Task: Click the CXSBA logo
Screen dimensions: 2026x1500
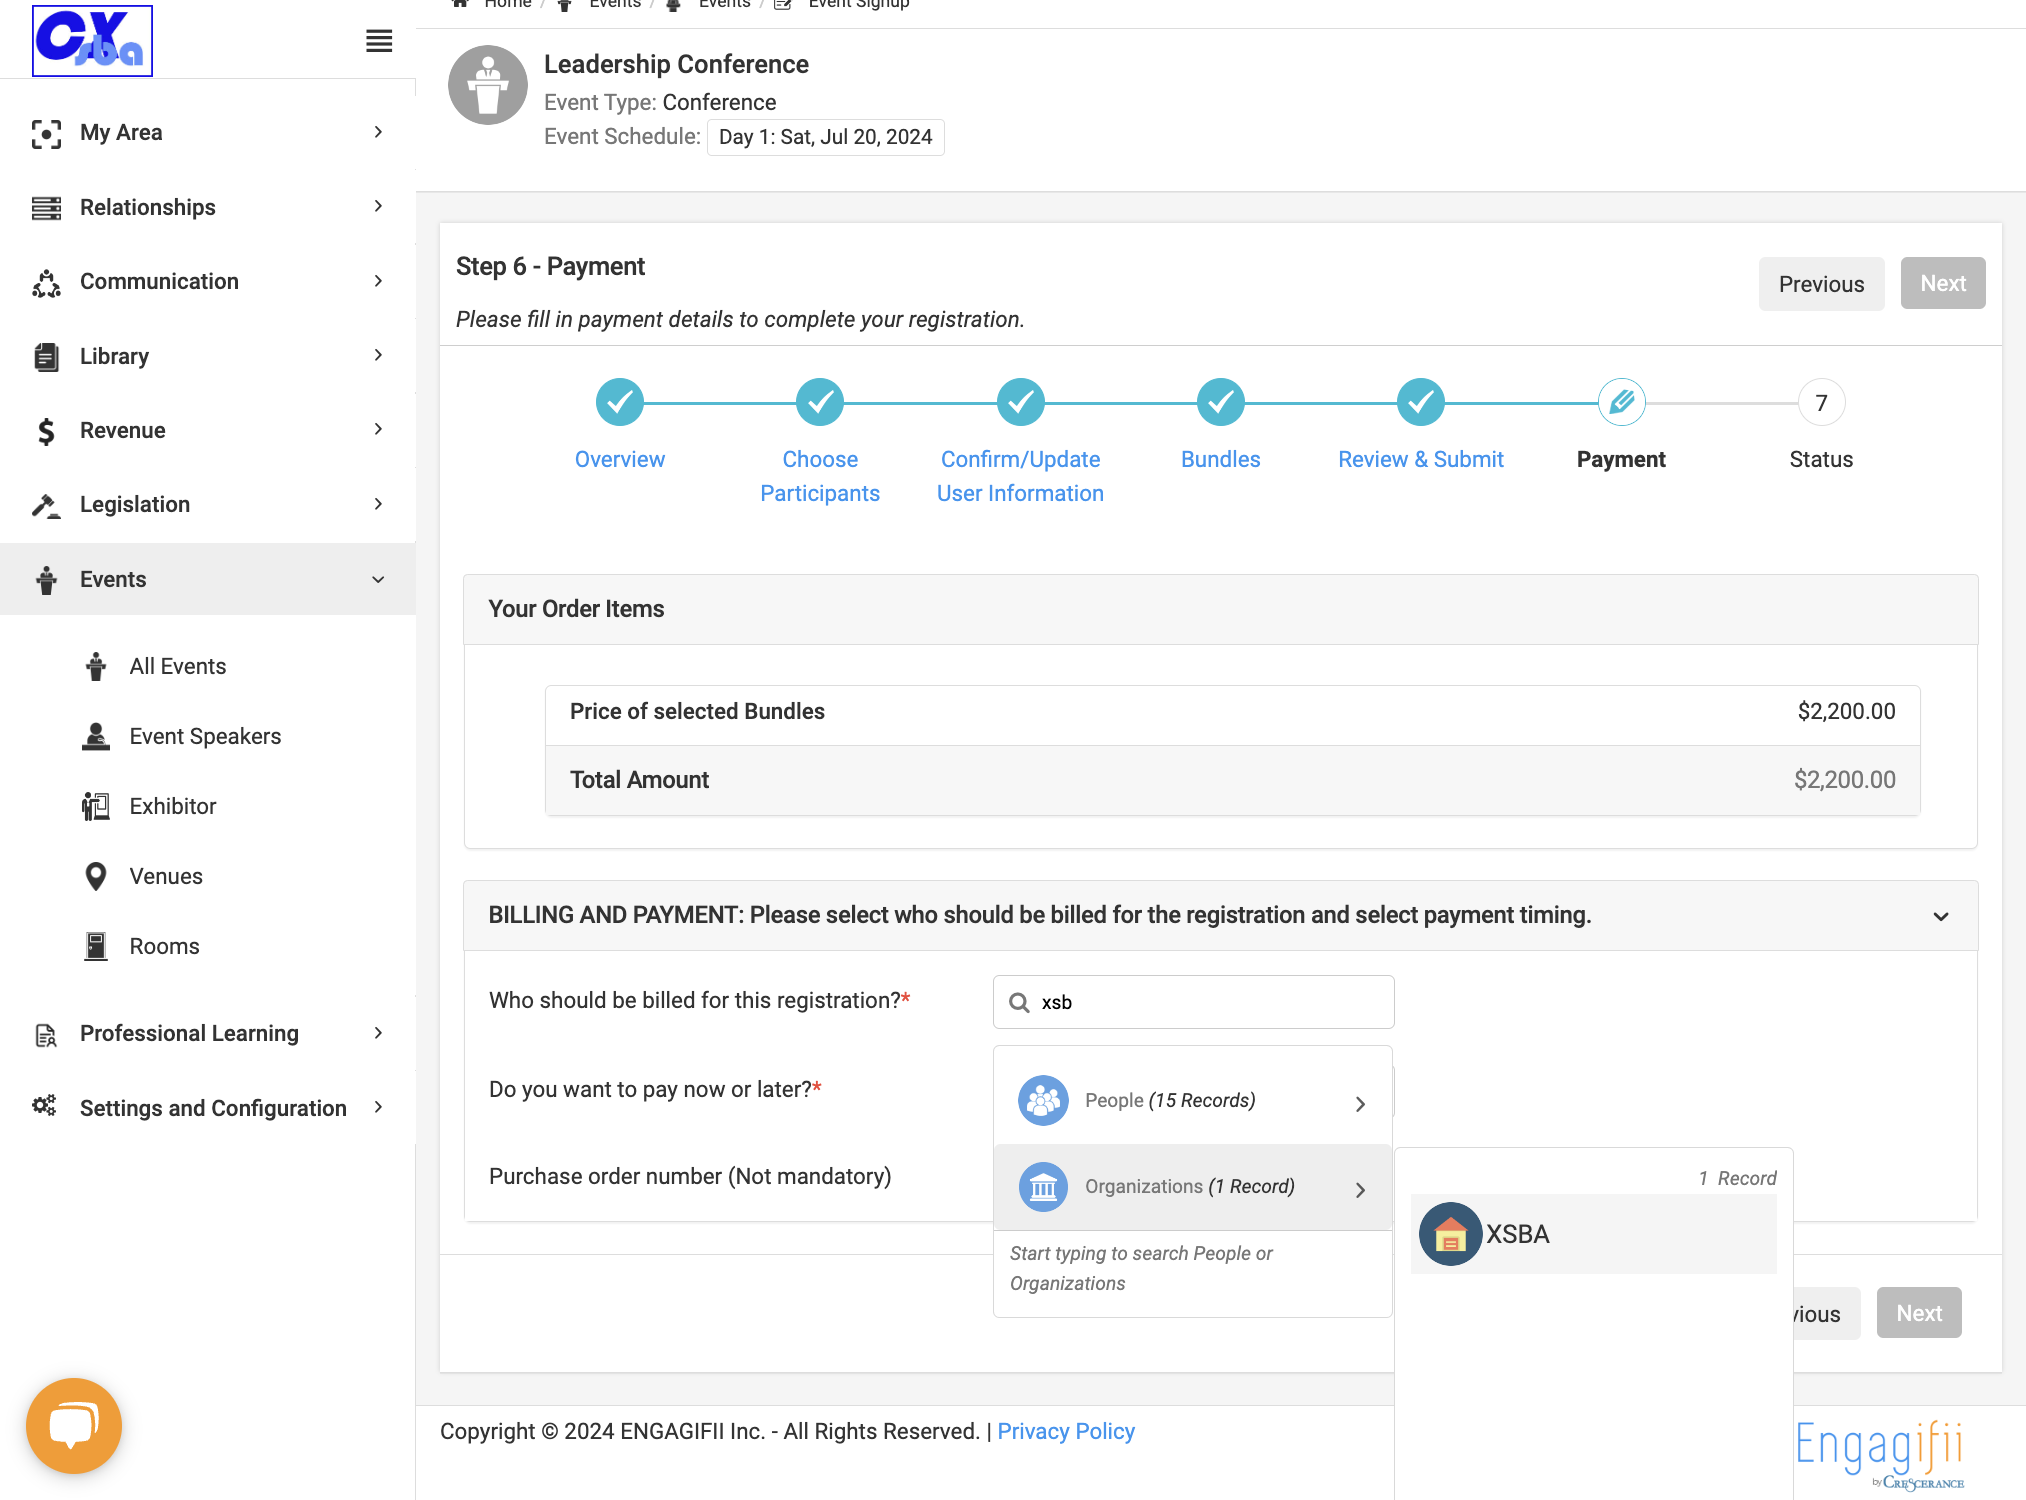Action: point(92,41)
